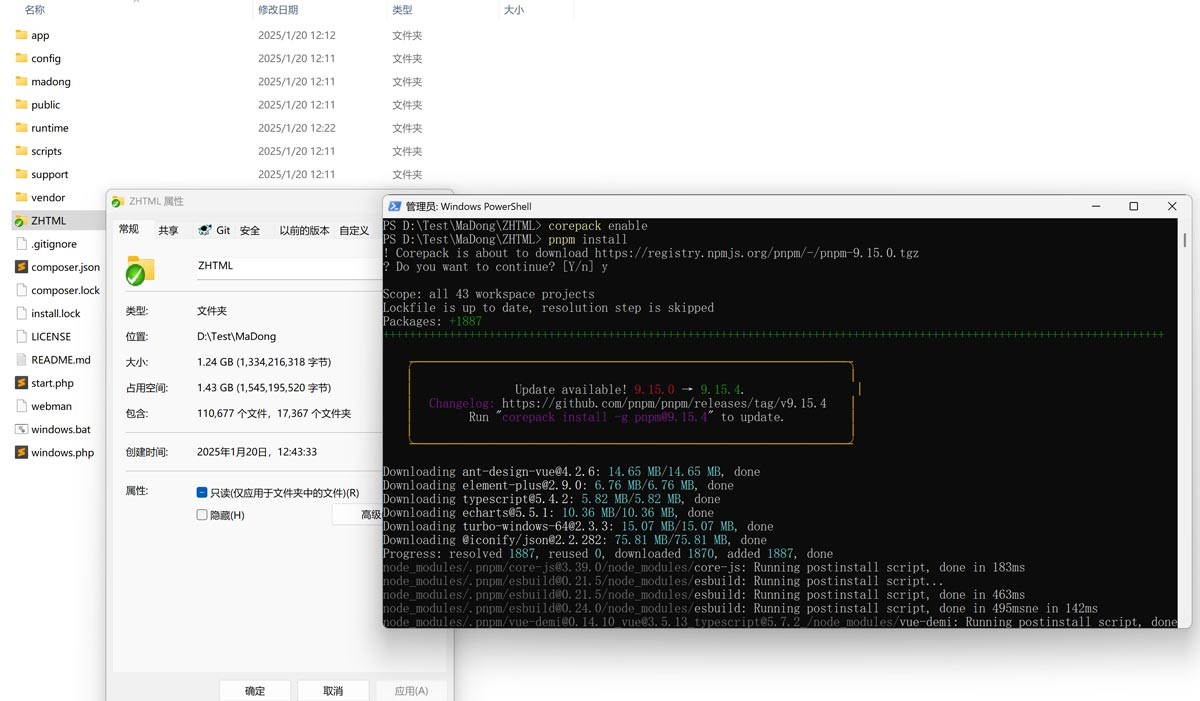Click the 'Scope: all 43 workspace projects' line
The height and width of the screenshot is (701, 1200).
pyautogui.click(x=488, y=294)
